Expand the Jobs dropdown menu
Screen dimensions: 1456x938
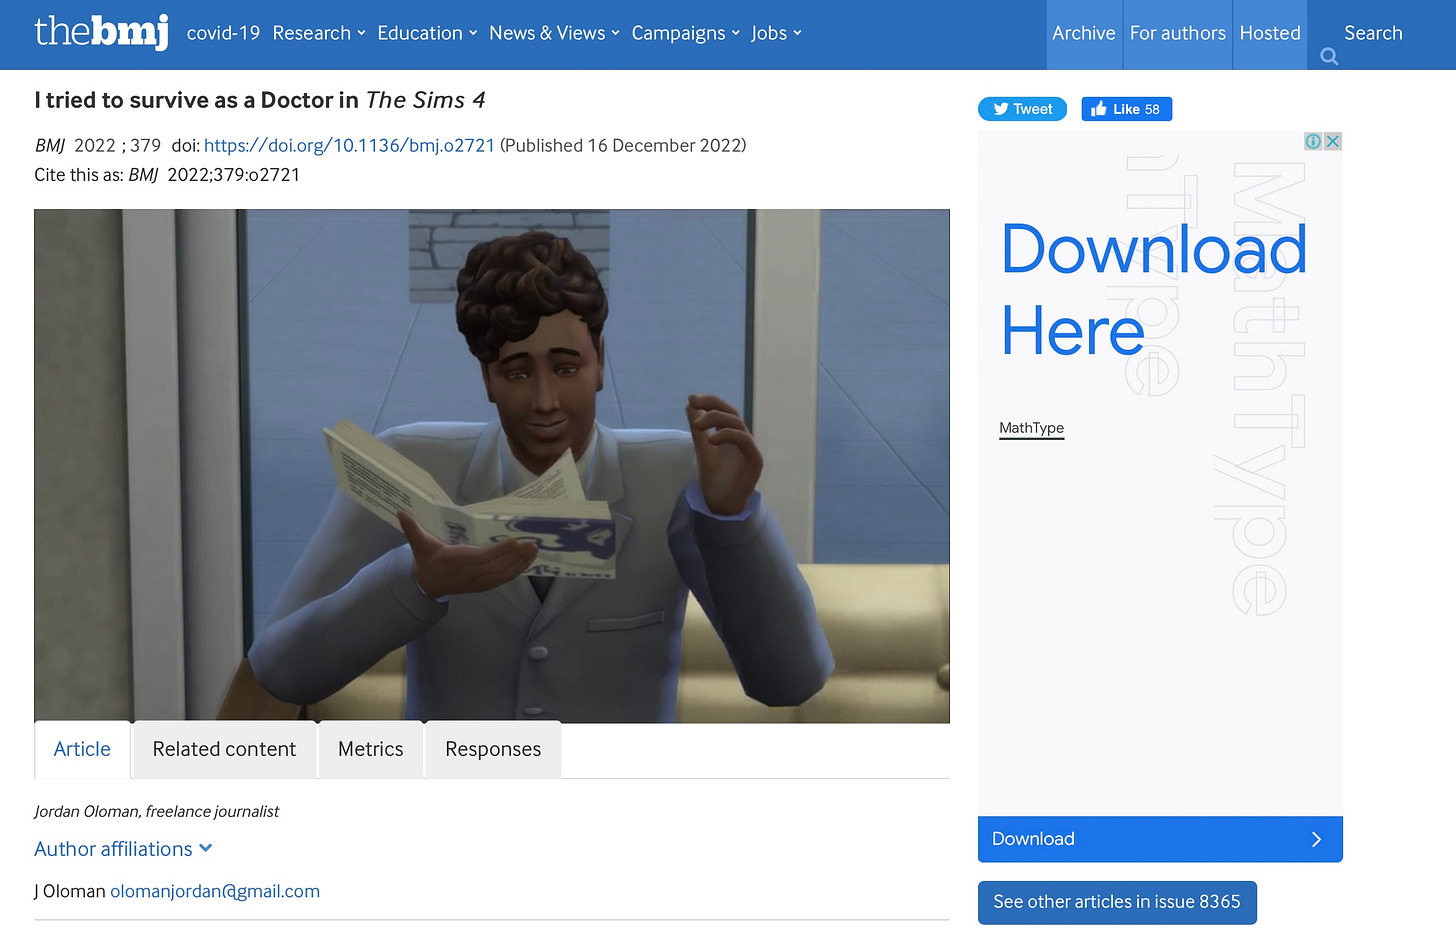[x=776, y=33]
